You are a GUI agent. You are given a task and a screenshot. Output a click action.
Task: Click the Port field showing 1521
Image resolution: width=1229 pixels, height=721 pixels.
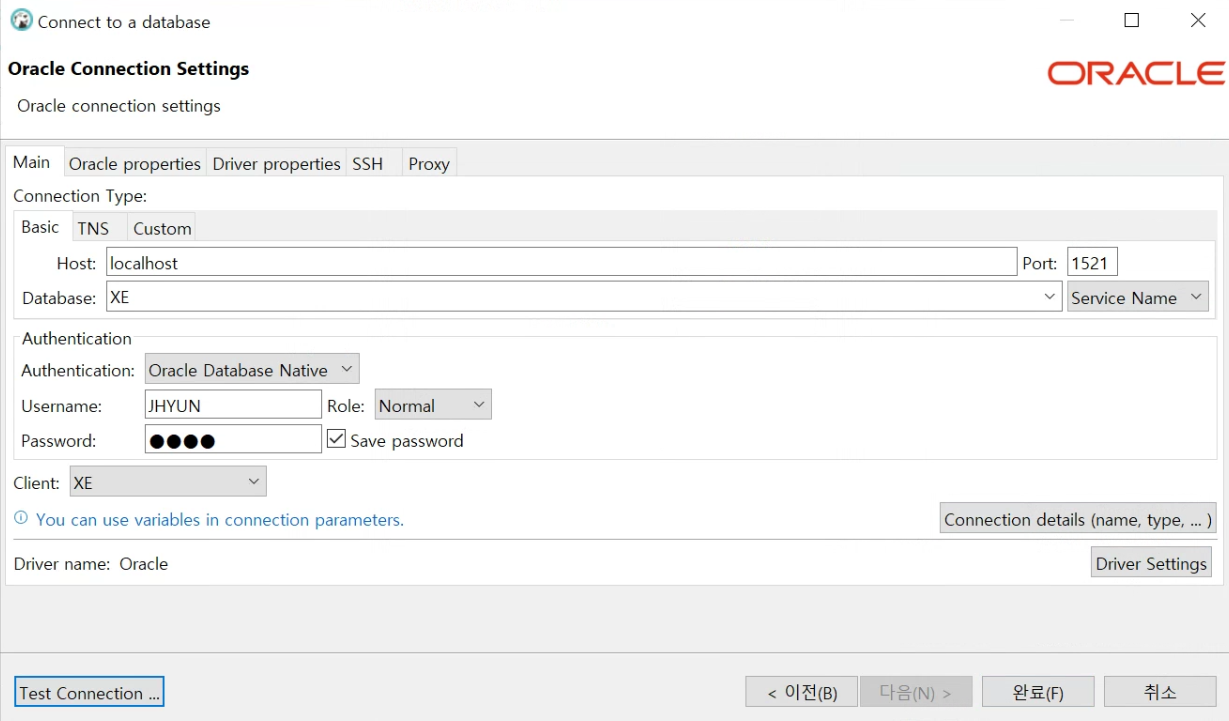click(1092, 263)
